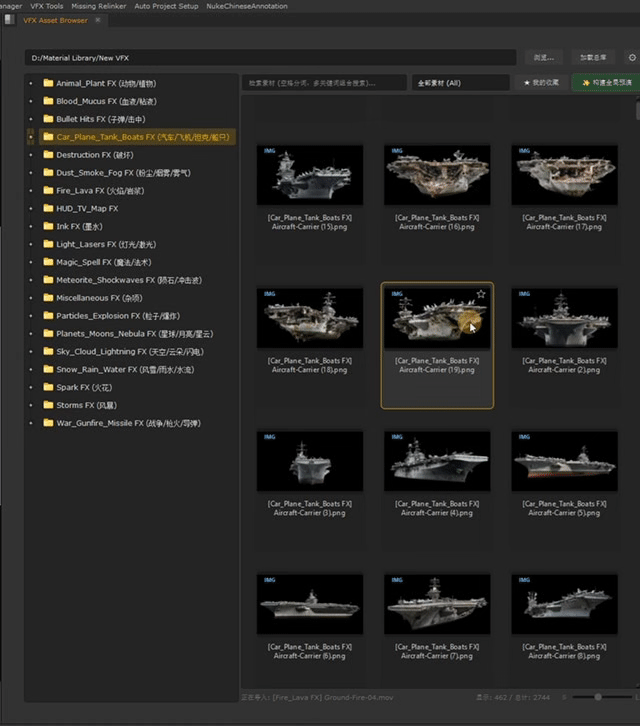Click the Dust_Smoke_Fog FX folder icon
This screenshot has width=640, height=726.
coord(48,172)
